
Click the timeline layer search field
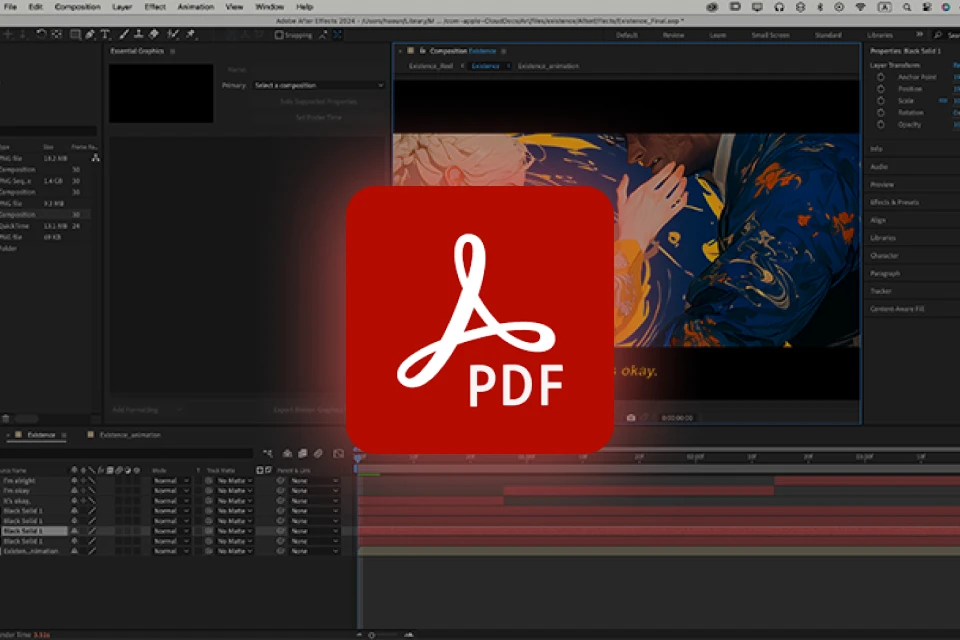click(x=126, y=453)
